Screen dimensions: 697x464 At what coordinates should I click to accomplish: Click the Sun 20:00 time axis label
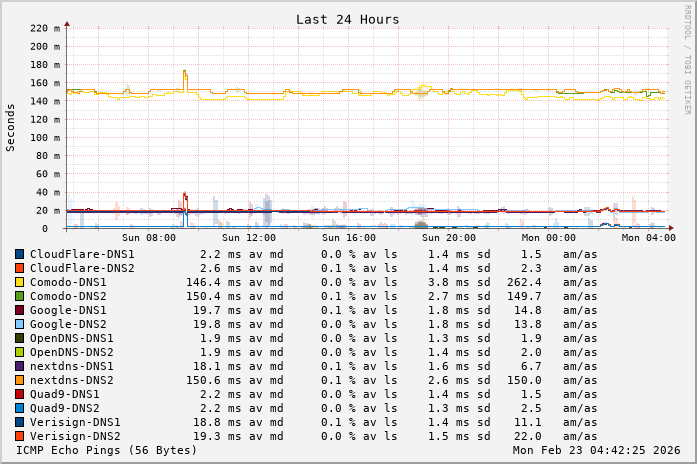pos(448,238)
